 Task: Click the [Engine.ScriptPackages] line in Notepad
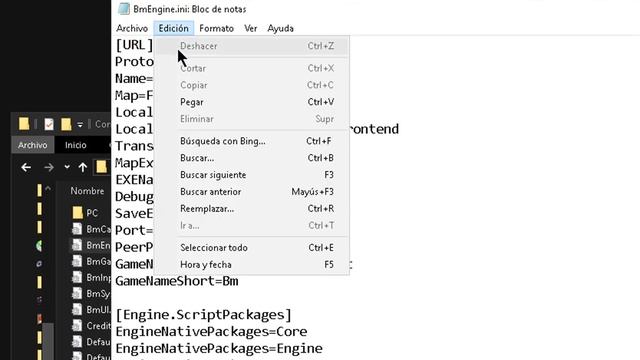[204, 315]
